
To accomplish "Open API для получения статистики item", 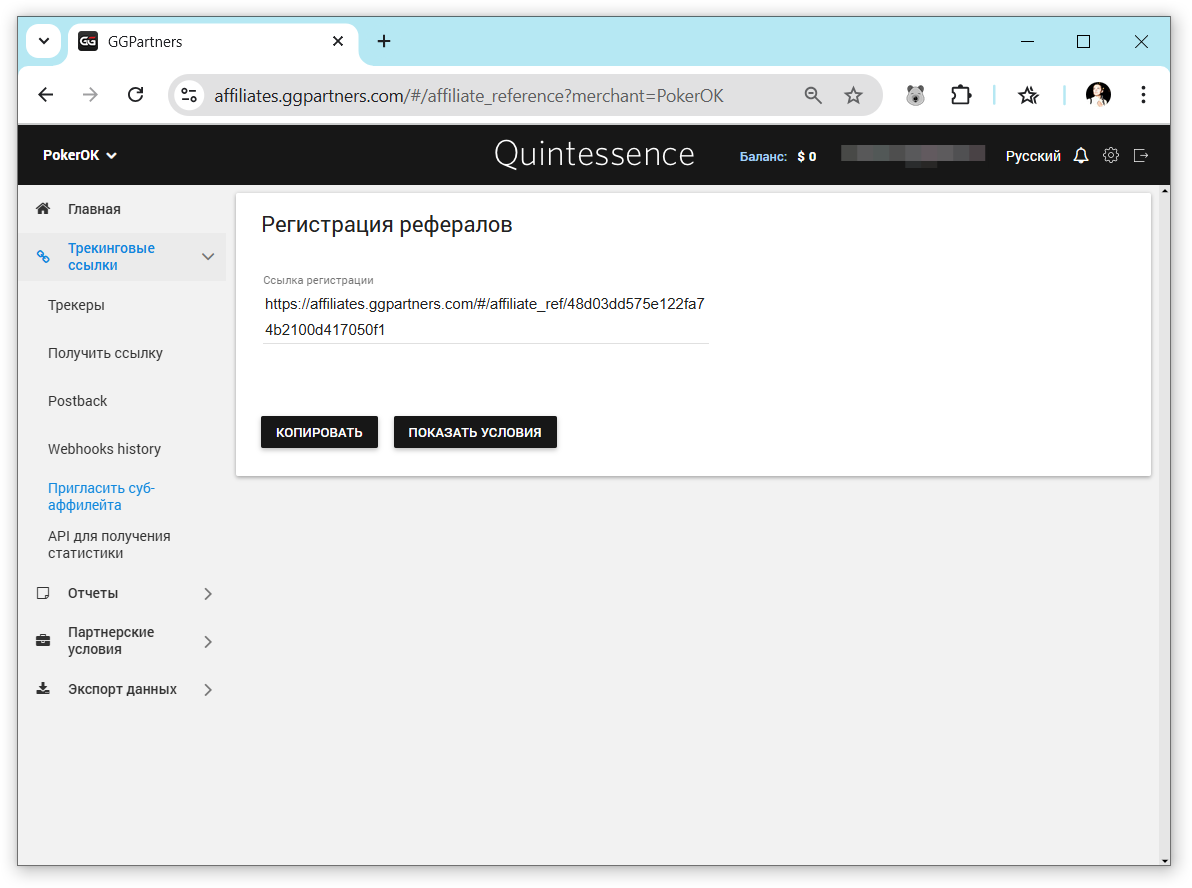I will point(109,544).
